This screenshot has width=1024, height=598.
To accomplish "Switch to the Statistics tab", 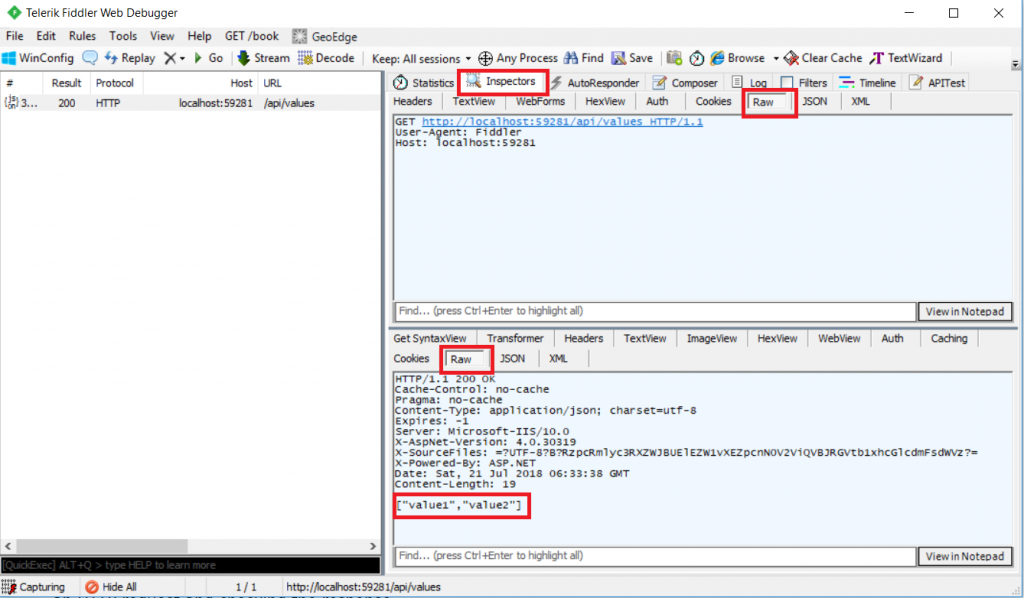I will click(x=423, y=83).
